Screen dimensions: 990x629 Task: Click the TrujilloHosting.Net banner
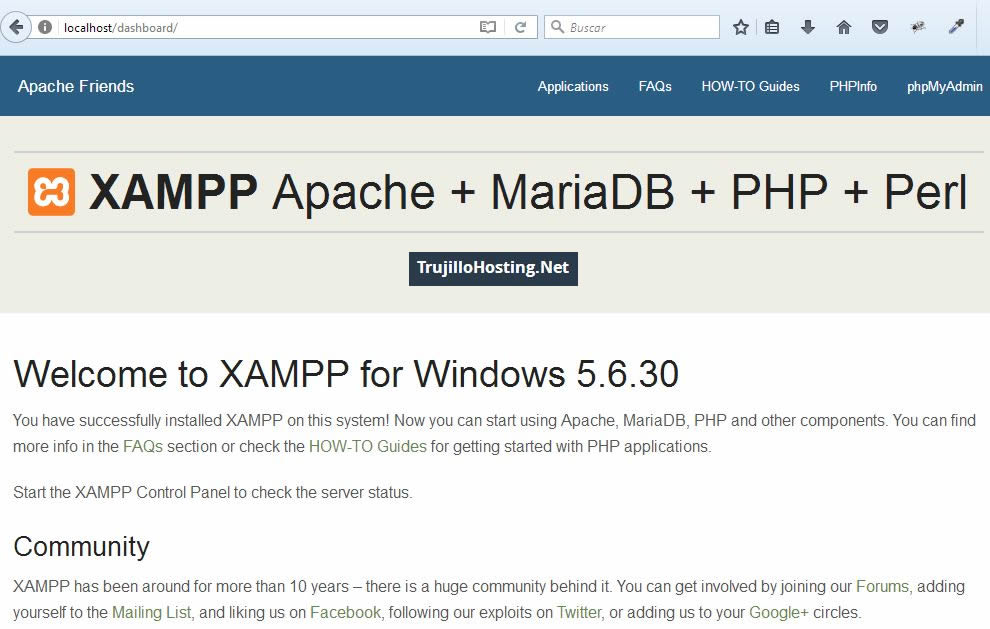click(x=493, y=268)
